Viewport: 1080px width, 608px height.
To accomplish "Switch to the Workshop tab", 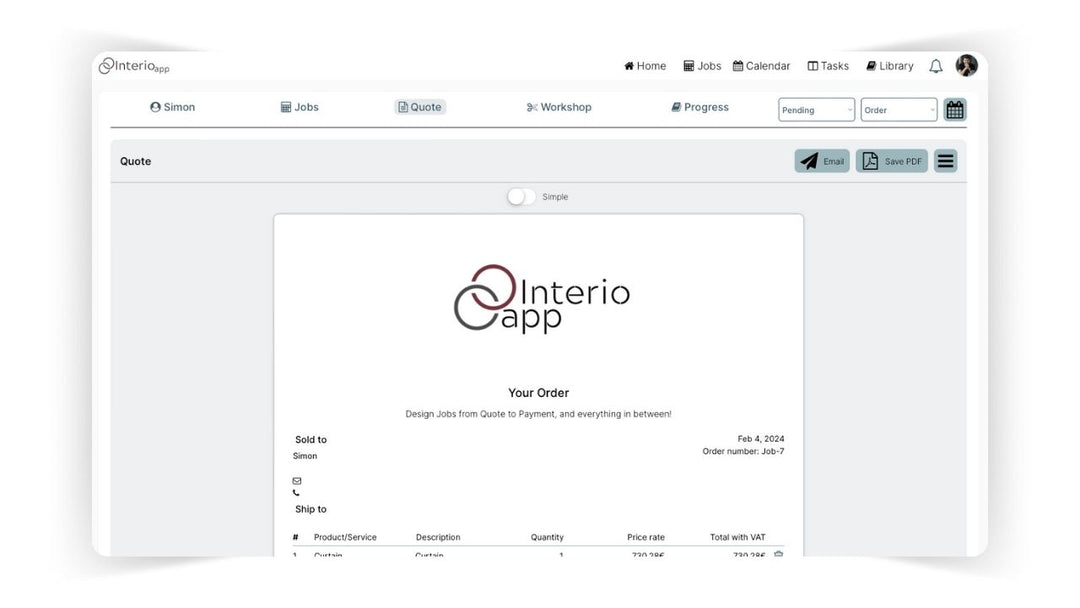I will point(559,107).
